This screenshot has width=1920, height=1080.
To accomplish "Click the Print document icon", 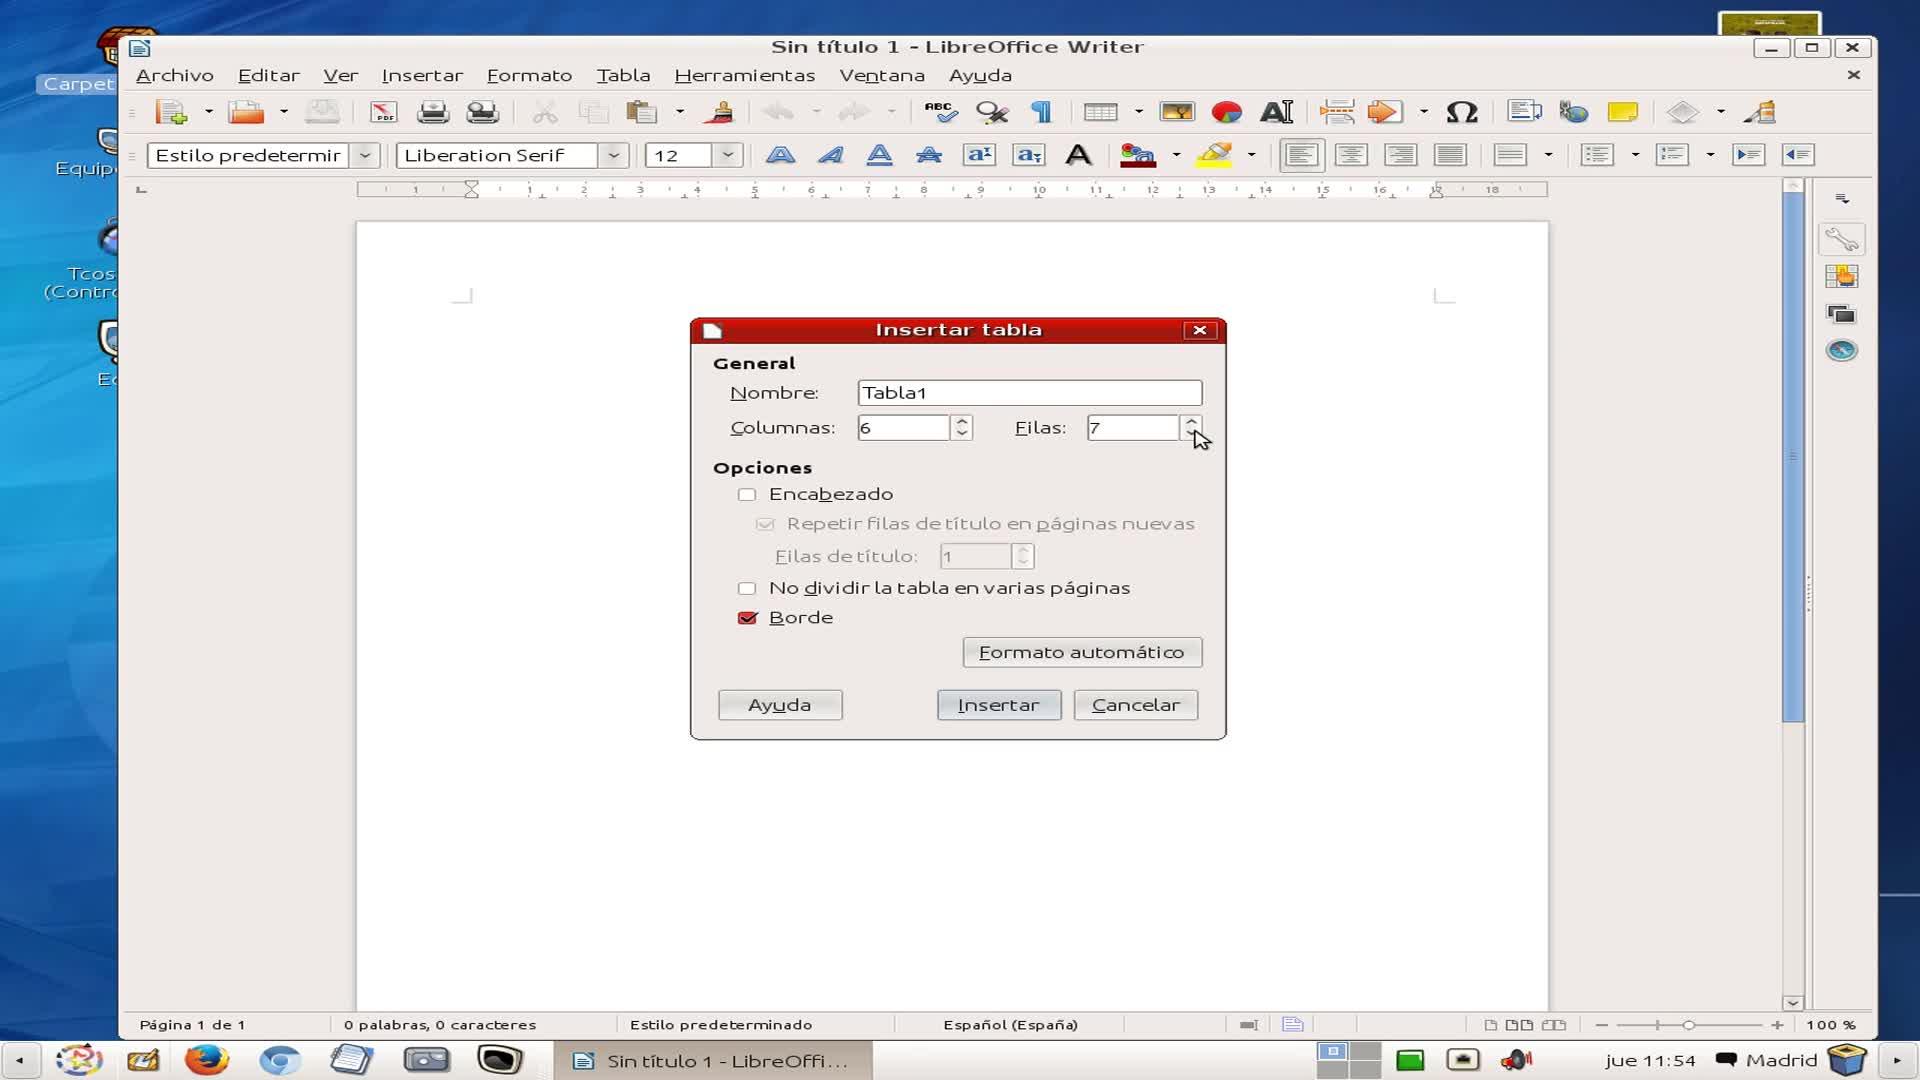I will pos(433,112).
